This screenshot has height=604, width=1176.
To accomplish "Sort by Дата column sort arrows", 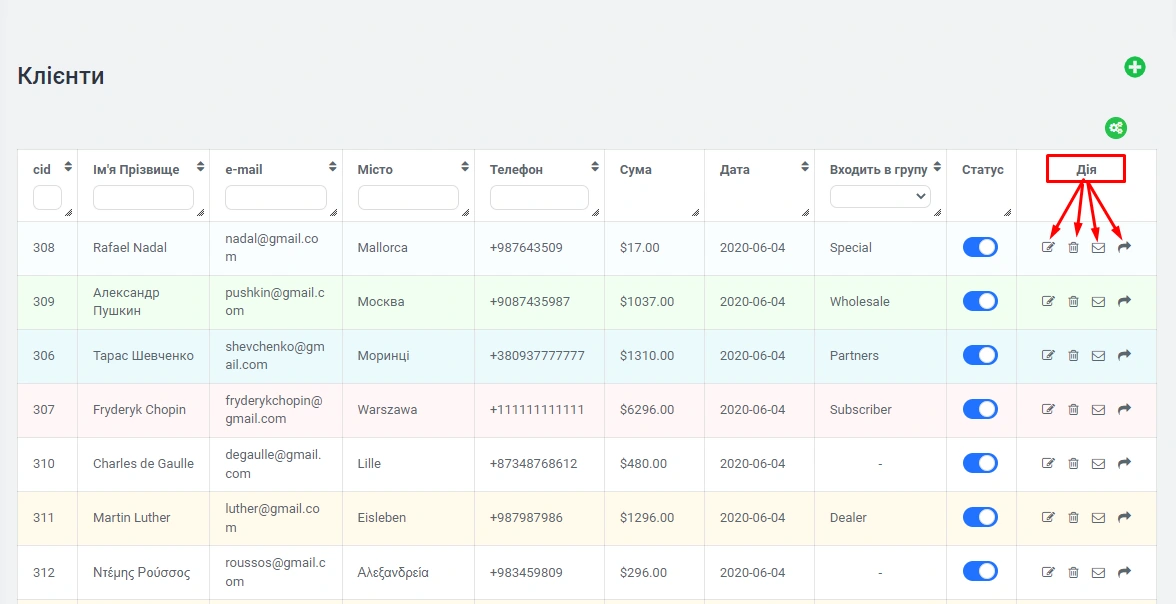I will point(806,167).
